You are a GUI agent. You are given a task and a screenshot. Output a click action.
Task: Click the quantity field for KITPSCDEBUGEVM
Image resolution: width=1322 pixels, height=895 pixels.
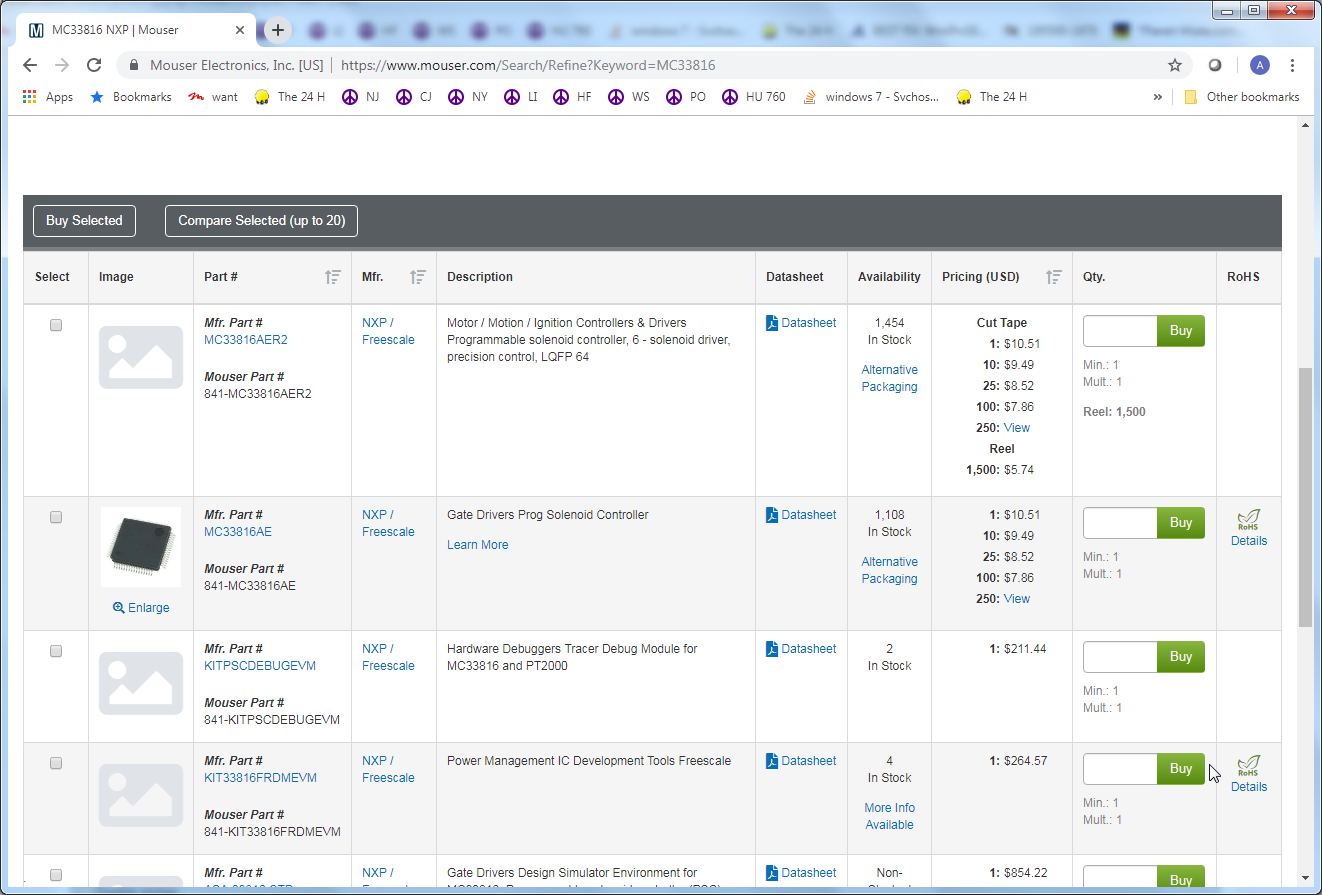point(1120,657)
